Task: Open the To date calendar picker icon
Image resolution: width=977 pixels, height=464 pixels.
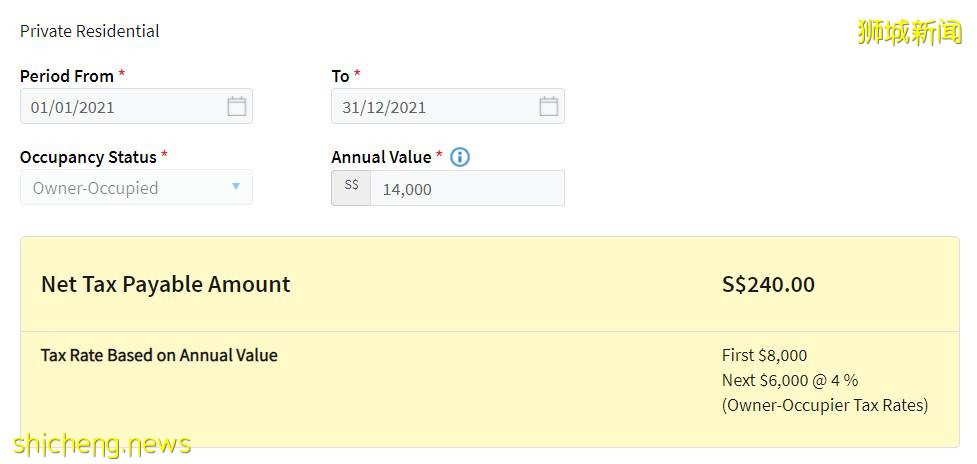Action: pos(548,107)
